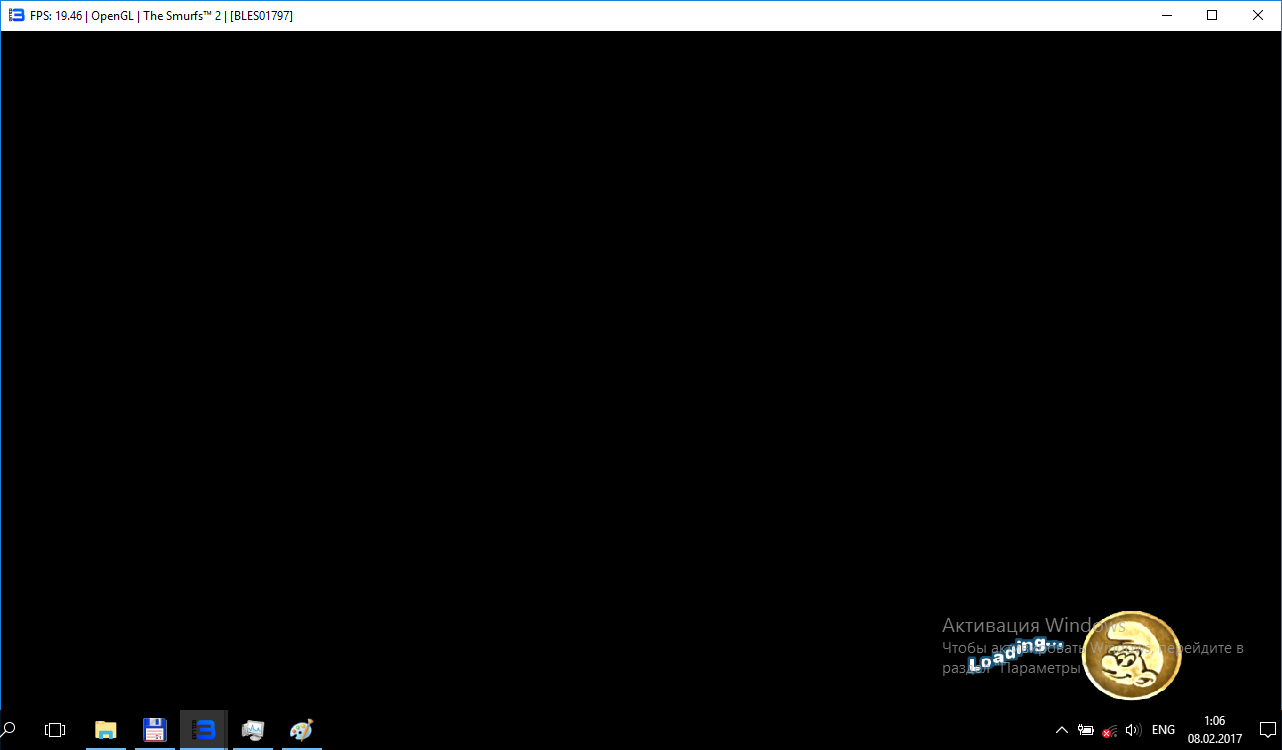The width and height of the screenshot is (1282, 750).
Task: Maximize the Smurfs 2 game window
Action: click(1212, 15)
